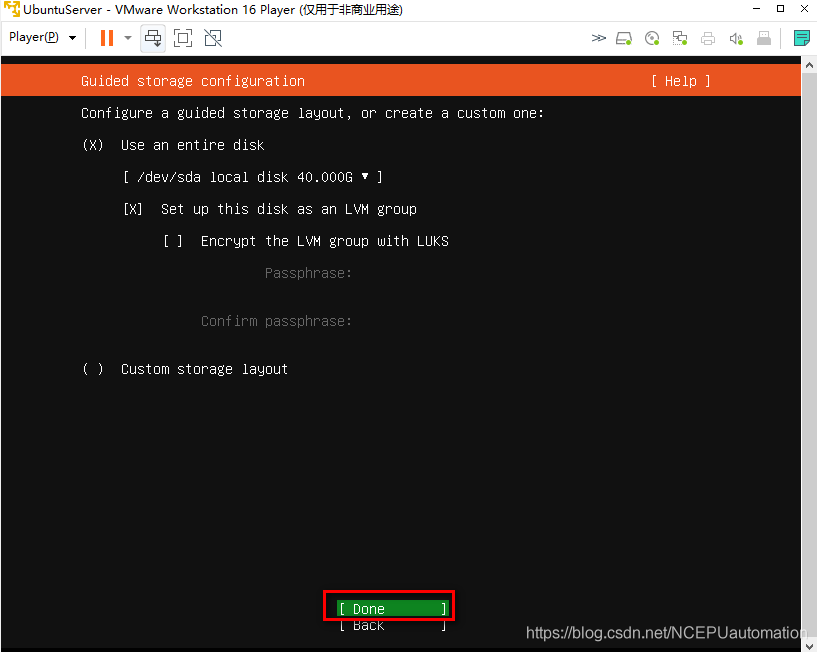Open the USB device icon
Viewport: 817px width, 652px height.
coord(764,38)
